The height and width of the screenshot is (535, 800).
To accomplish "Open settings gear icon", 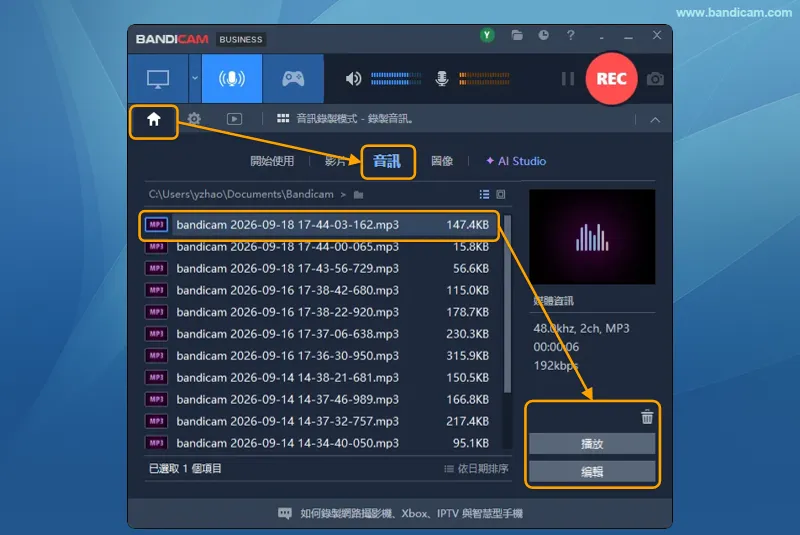I will point(194,119).
